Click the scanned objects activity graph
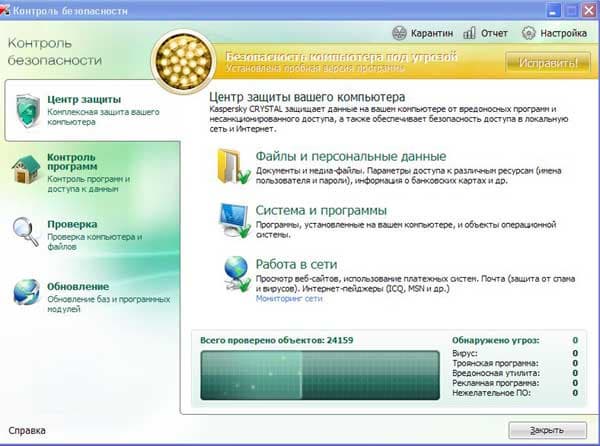600x446 pixels. pos(320,375)
